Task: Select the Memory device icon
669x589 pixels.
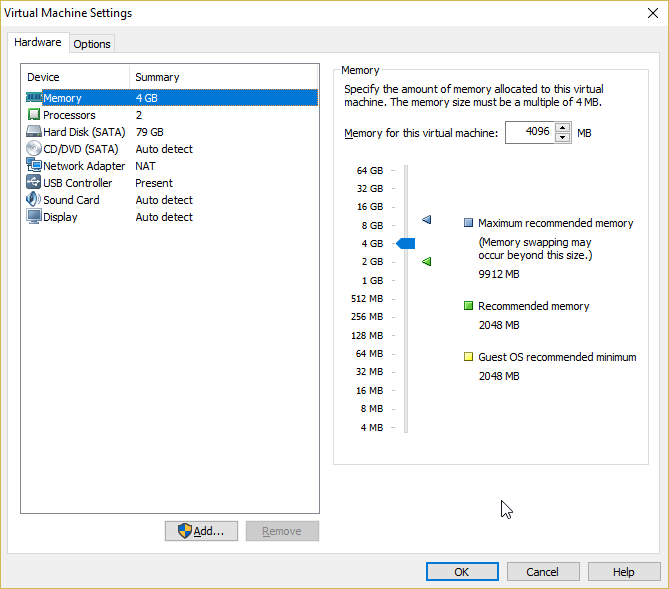Action: point(34,98)
